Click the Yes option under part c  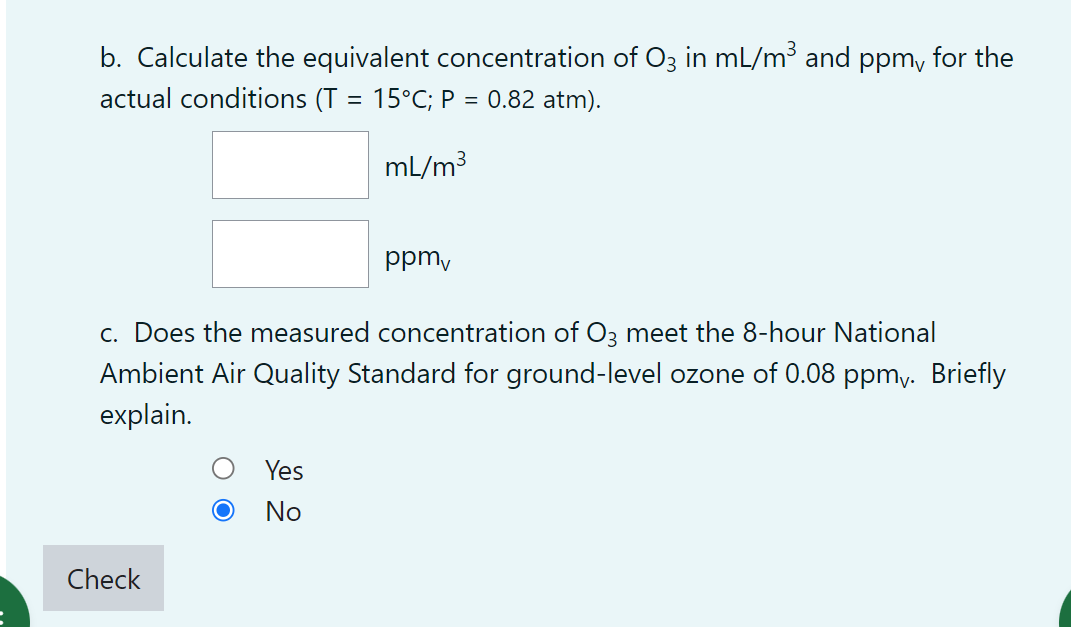(x=223, y=468)
